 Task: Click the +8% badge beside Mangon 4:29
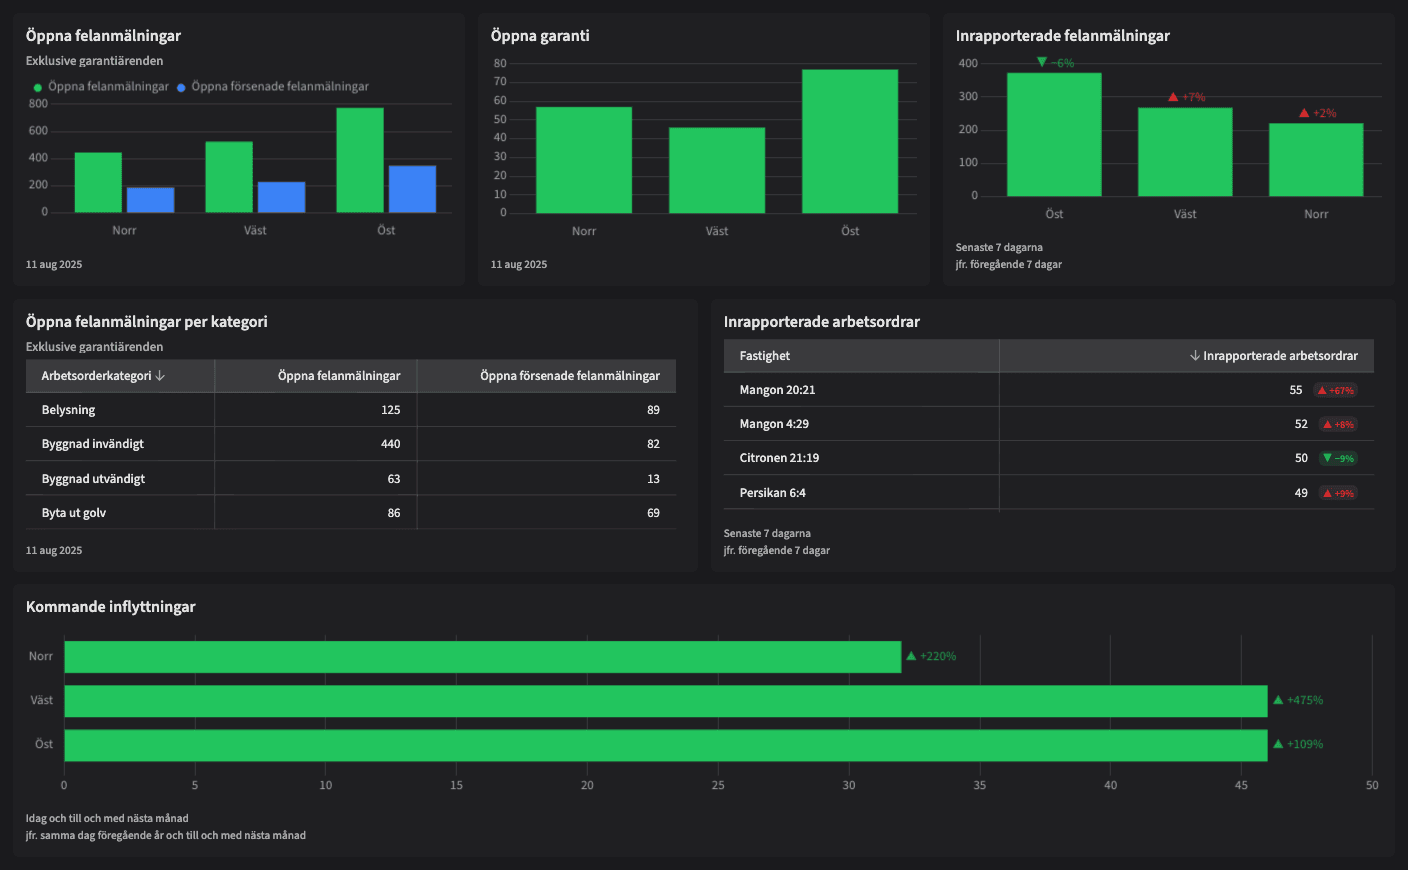point(1337,424)
